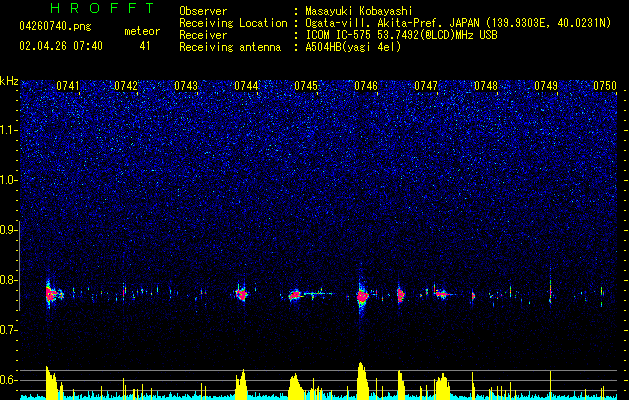The width and height of the screenshot is (629, 400).
Task: Click the observer name Masayuki Kobayashi
Action: 359,11
